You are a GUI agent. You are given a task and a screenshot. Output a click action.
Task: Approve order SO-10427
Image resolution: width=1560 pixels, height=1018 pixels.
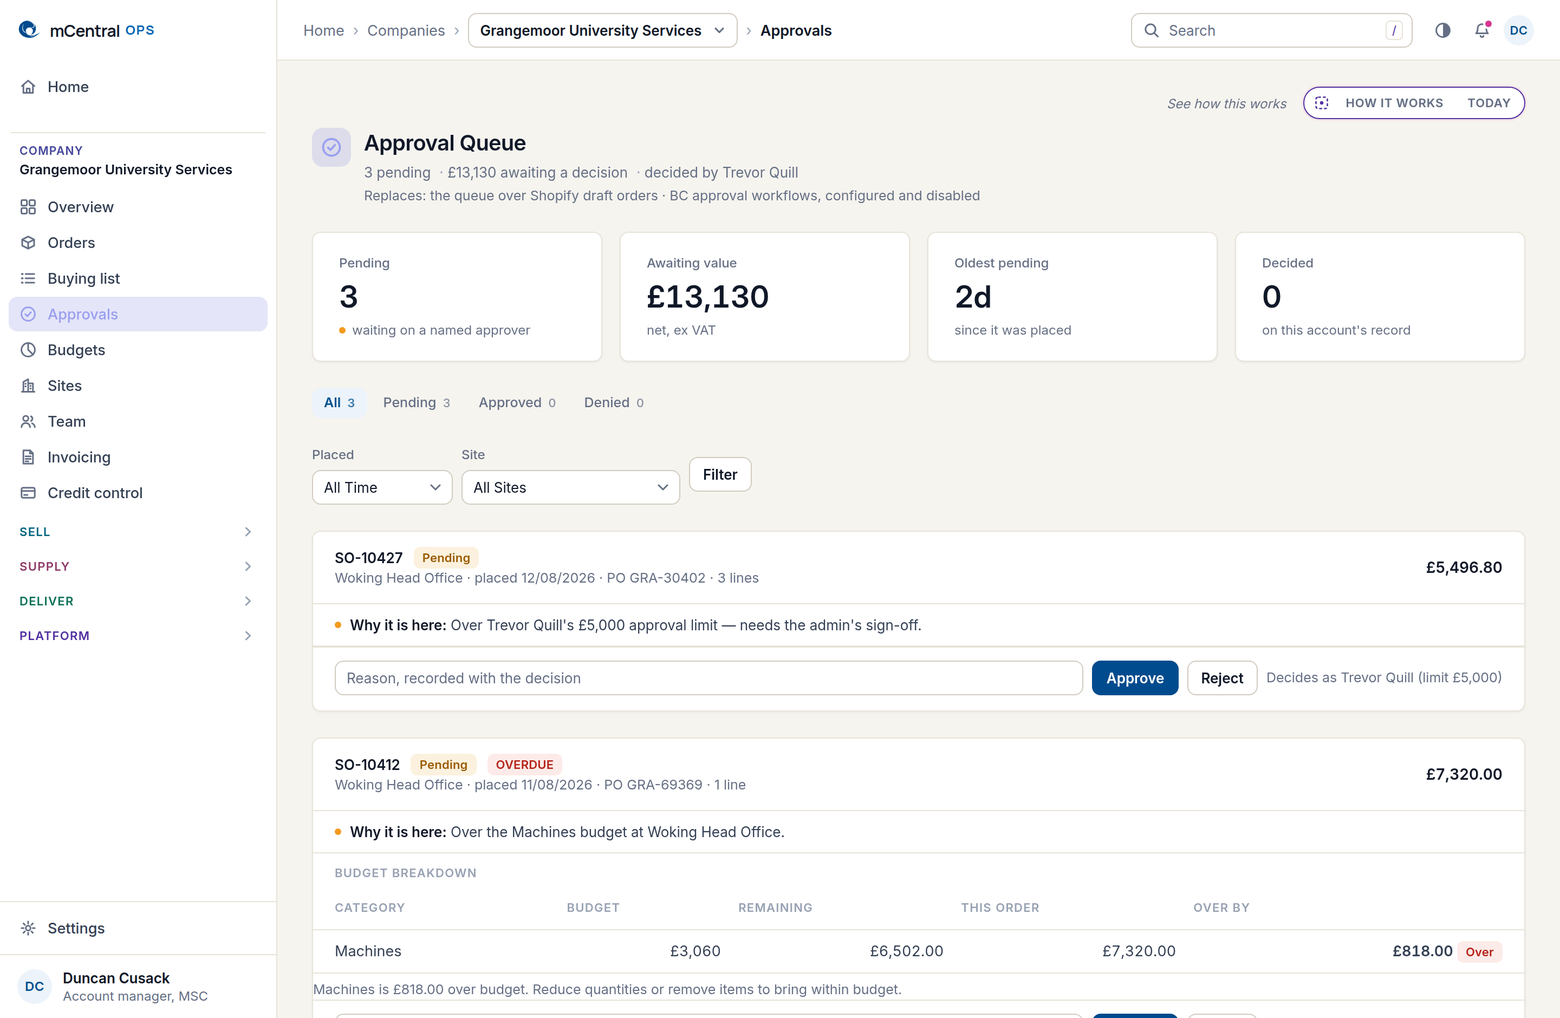pyautogui.click(x=1135, y=678)
